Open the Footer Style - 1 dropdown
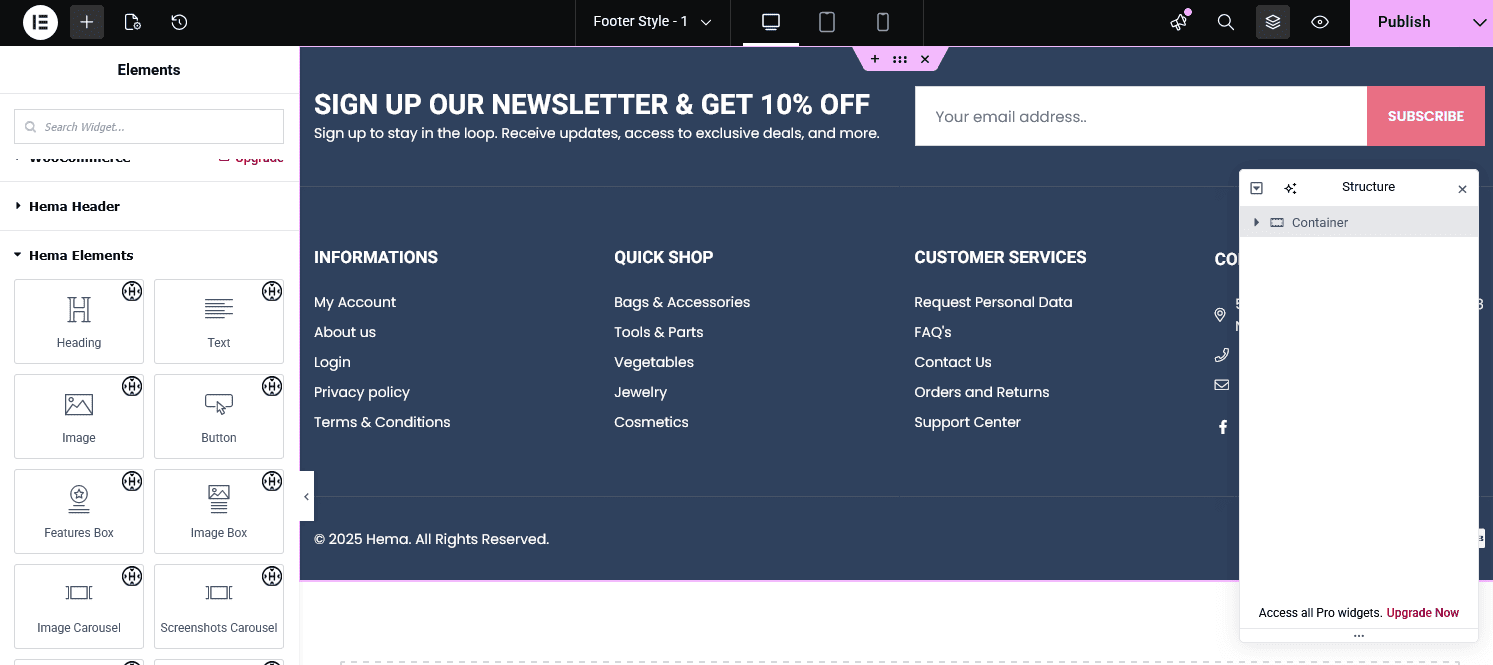 652,22
